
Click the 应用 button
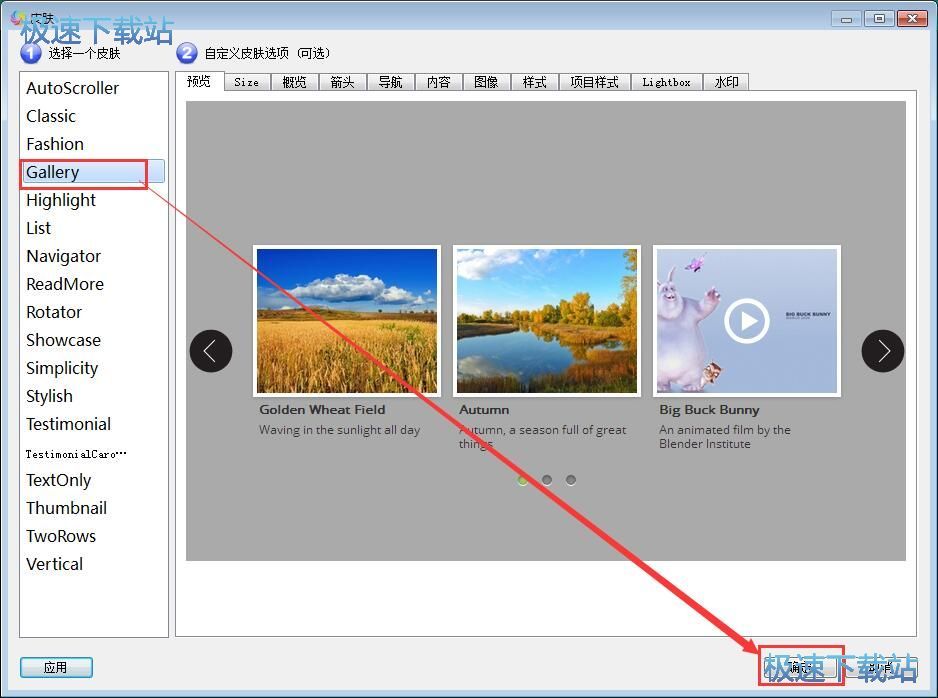click(x=56, y=667)
